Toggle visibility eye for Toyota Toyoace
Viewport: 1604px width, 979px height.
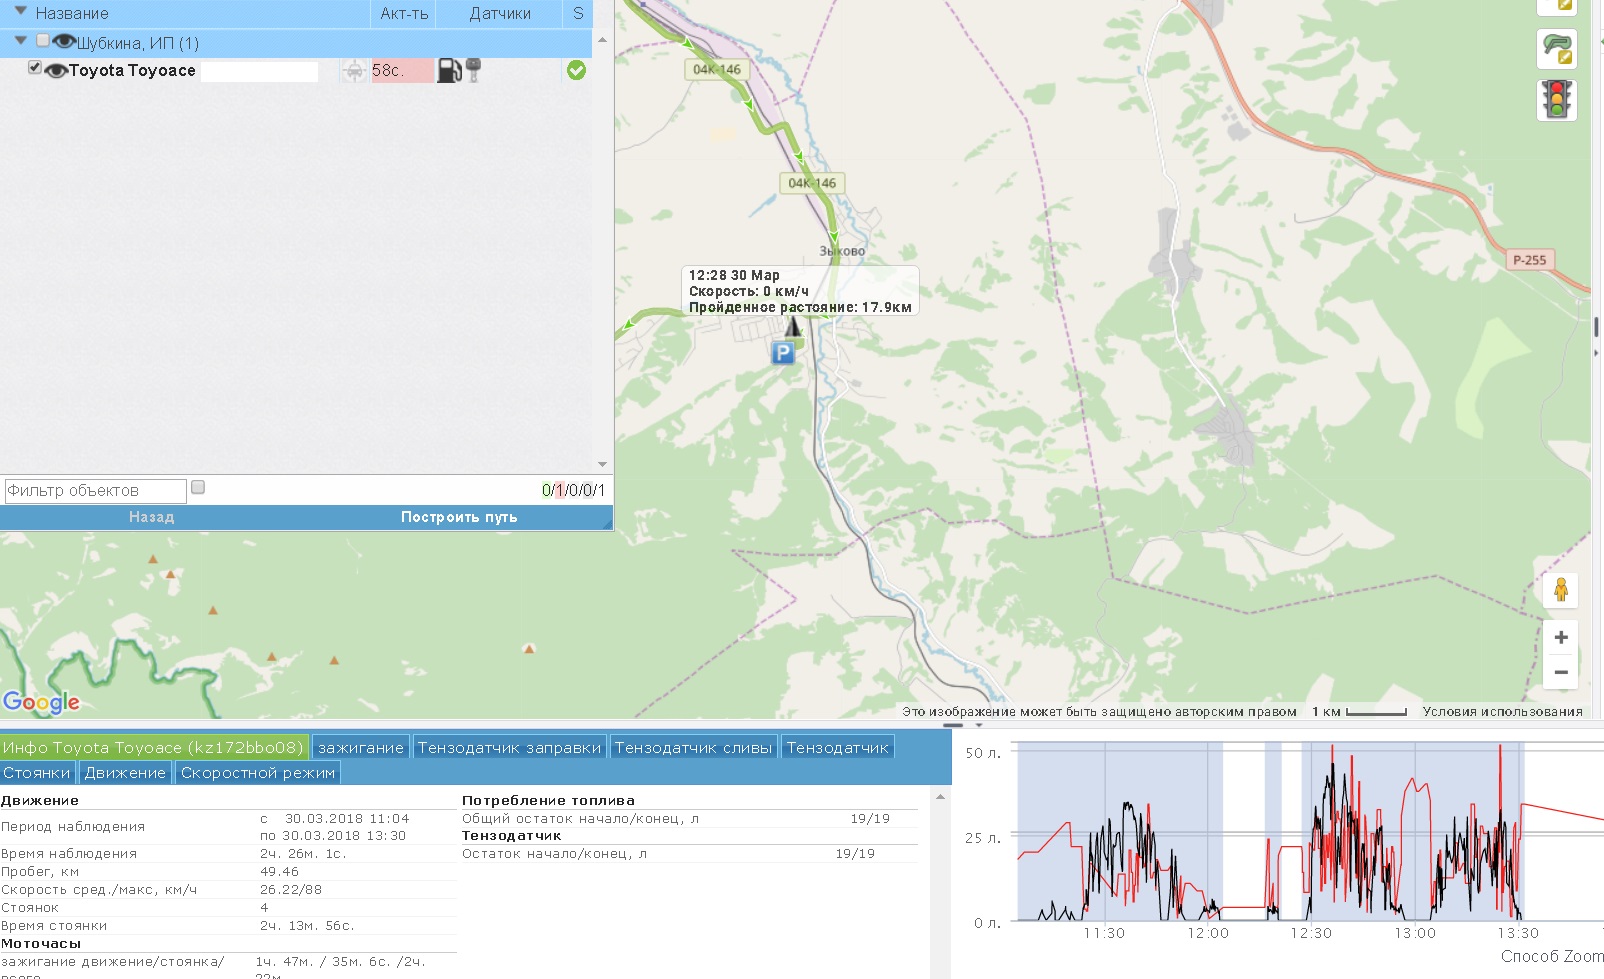(x=56, y=70)
